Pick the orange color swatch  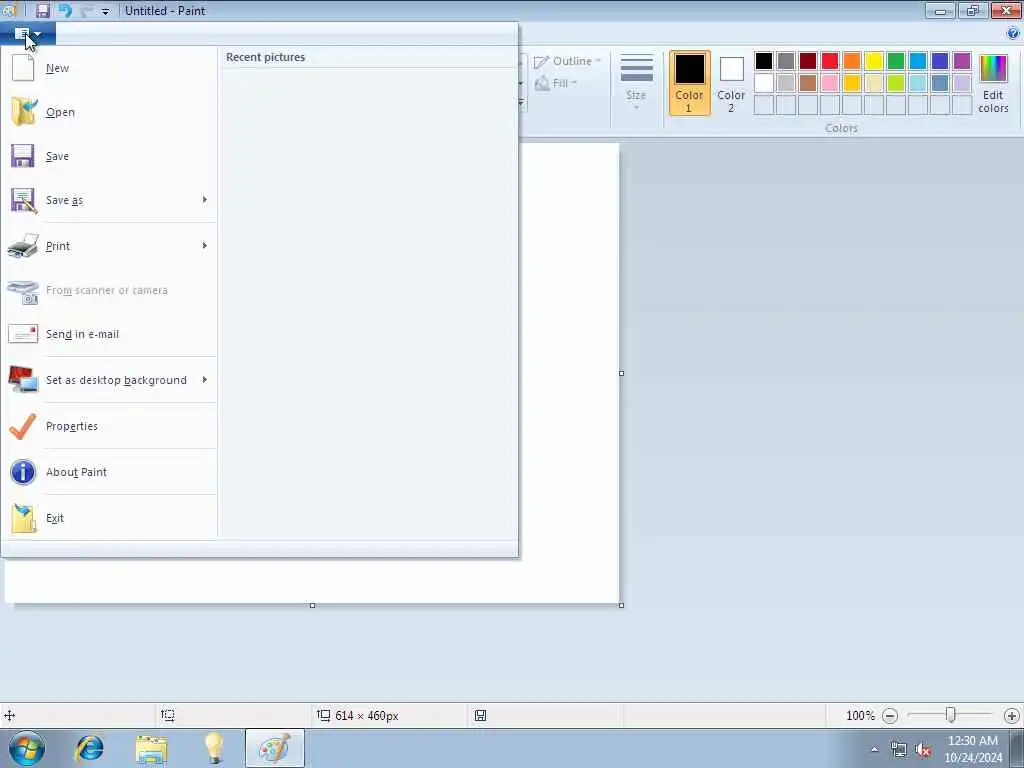tap(852, 61)
